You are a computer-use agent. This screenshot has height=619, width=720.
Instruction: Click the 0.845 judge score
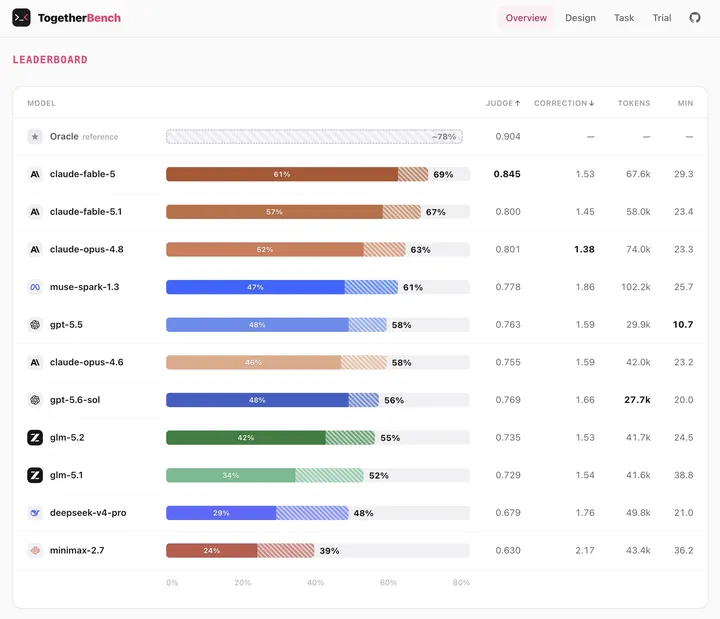point(507,174)
